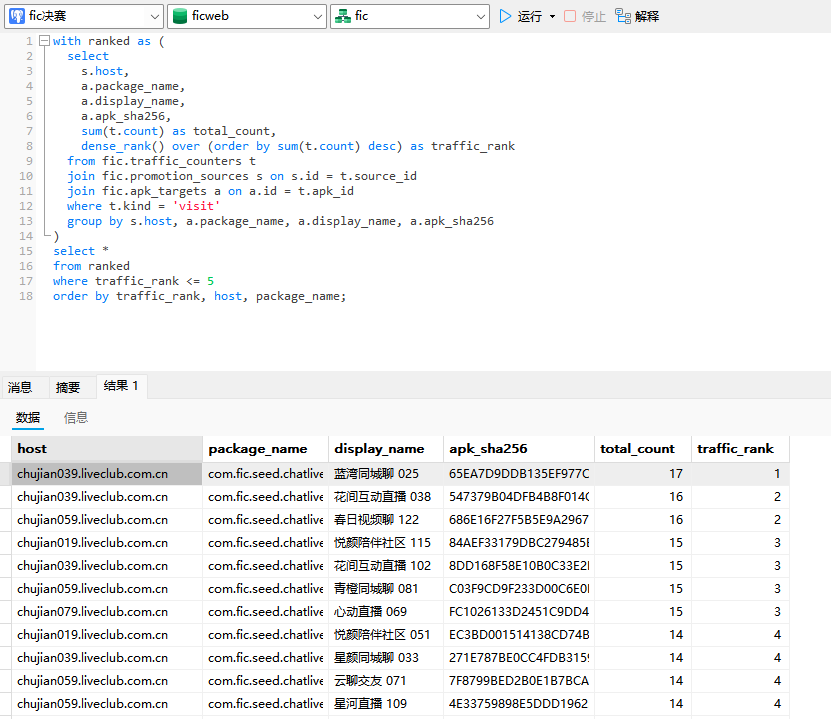Select cell 悦颜陪伴社区 115

pyautogui.click(x=386, y=543)
